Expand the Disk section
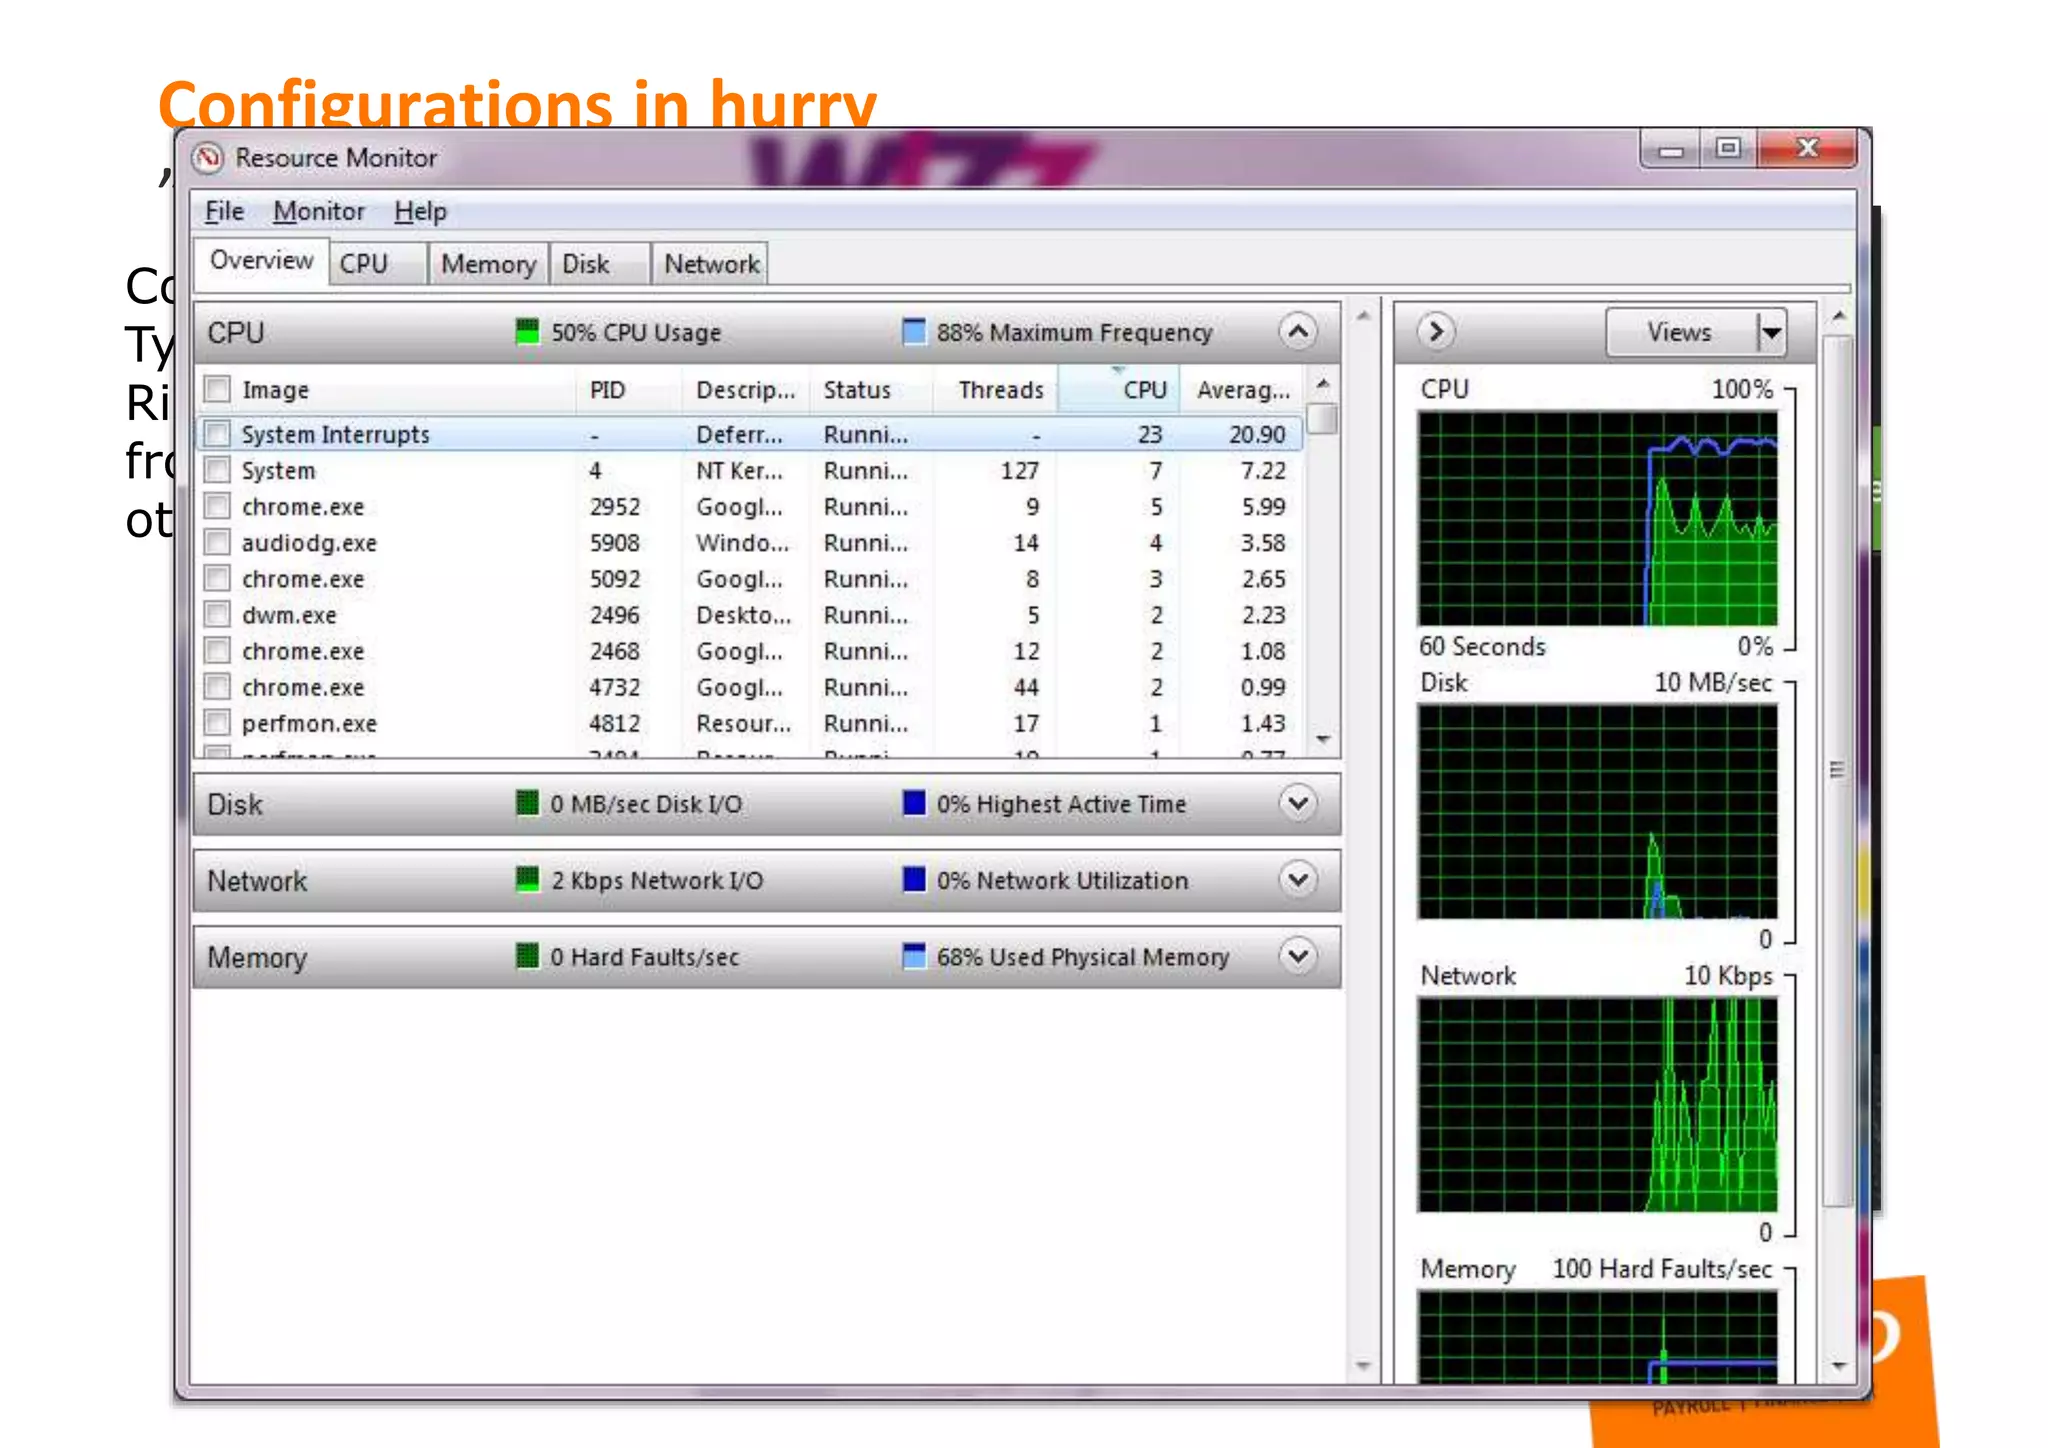Screen dimensions: 2048x1448 tap(1297, 803)
